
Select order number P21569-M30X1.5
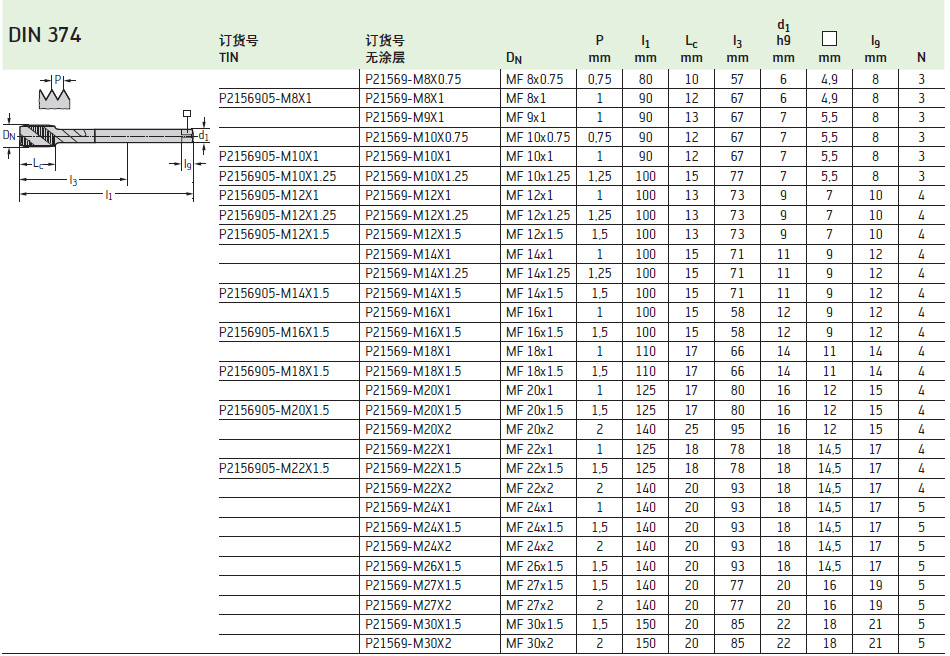(x=413, y=625)
